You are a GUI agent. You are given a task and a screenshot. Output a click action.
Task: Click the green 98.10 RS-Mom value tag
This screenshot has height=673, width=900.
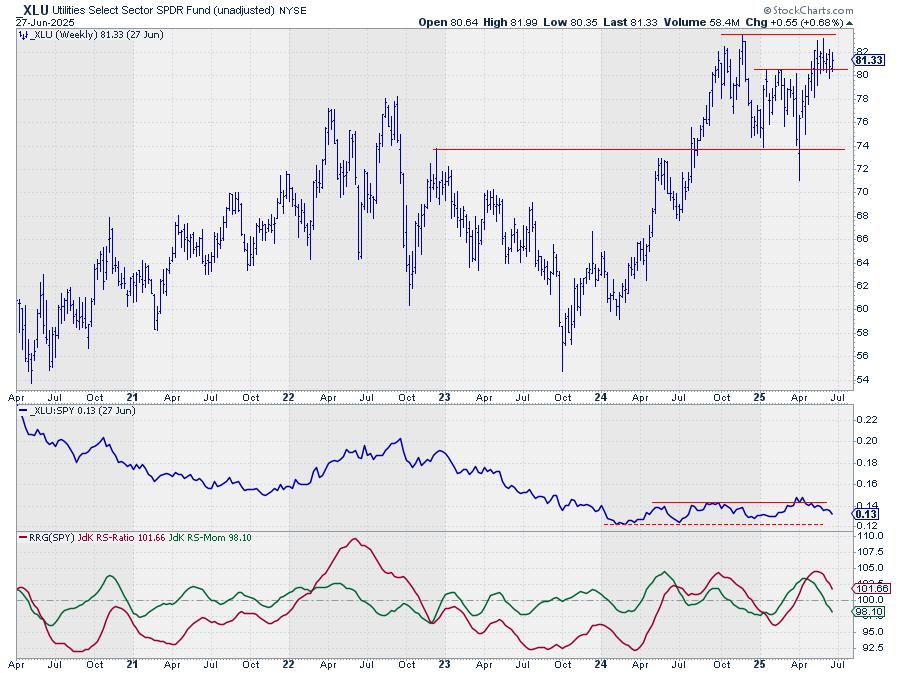(x=866, y=611)
